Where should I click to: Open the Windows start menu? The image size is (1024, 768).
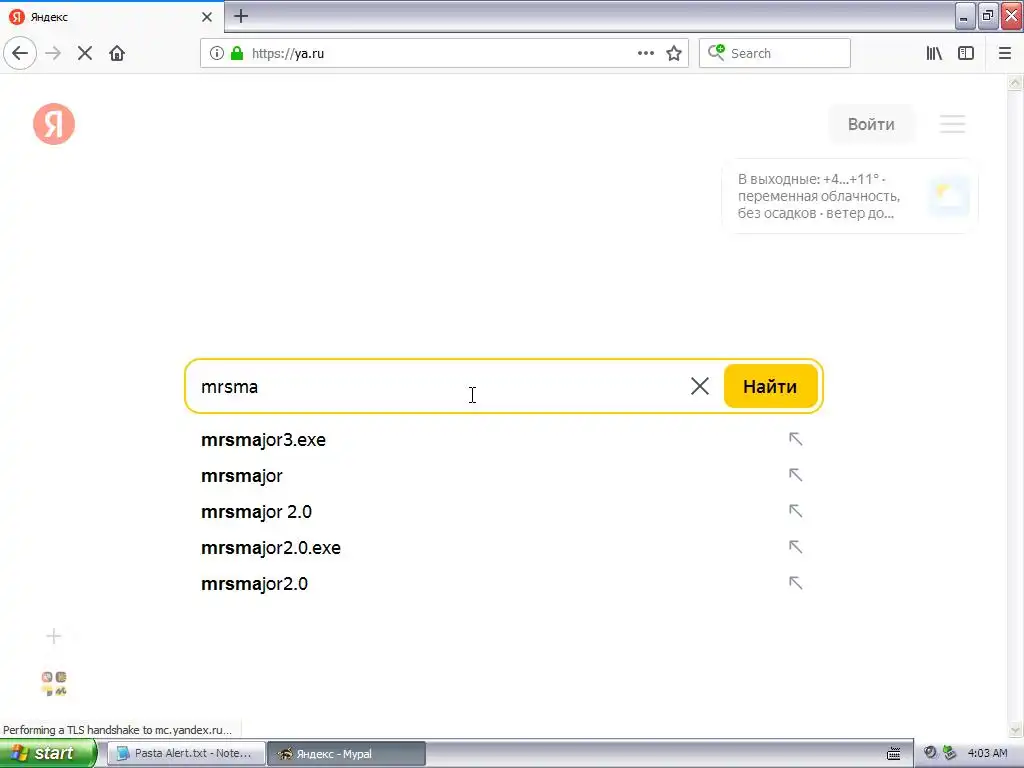[48, 753]
